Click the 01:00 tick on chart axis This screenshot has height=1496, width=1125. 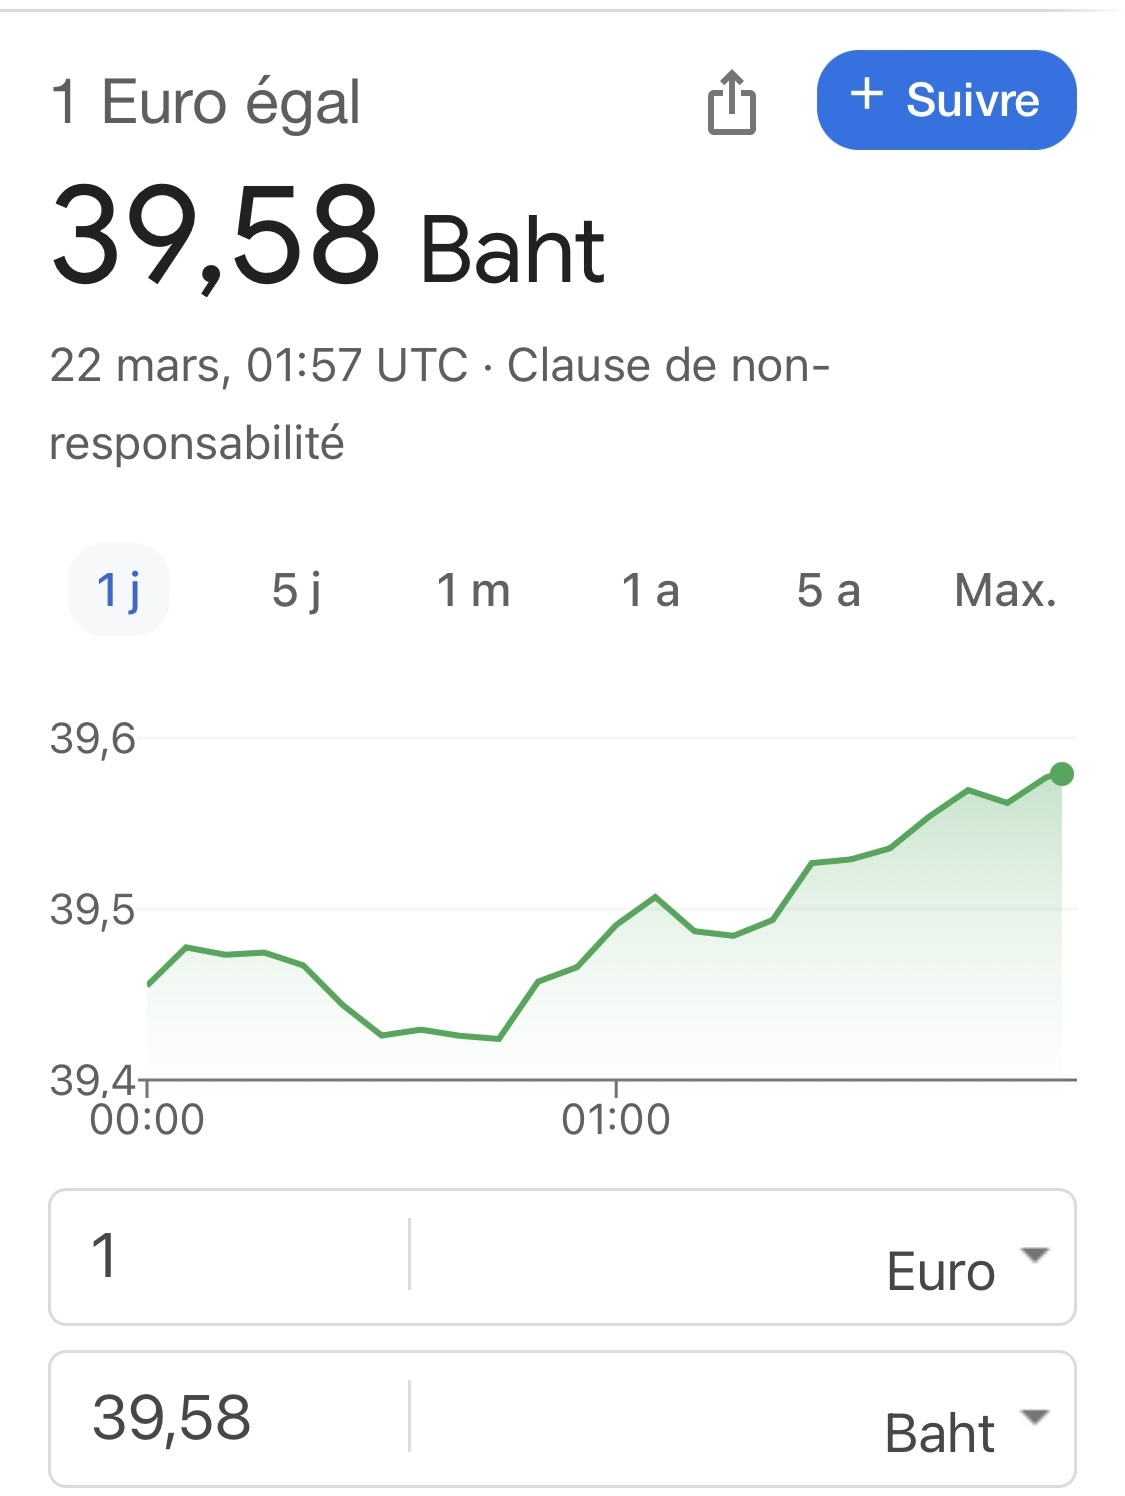coord(615,1119)
